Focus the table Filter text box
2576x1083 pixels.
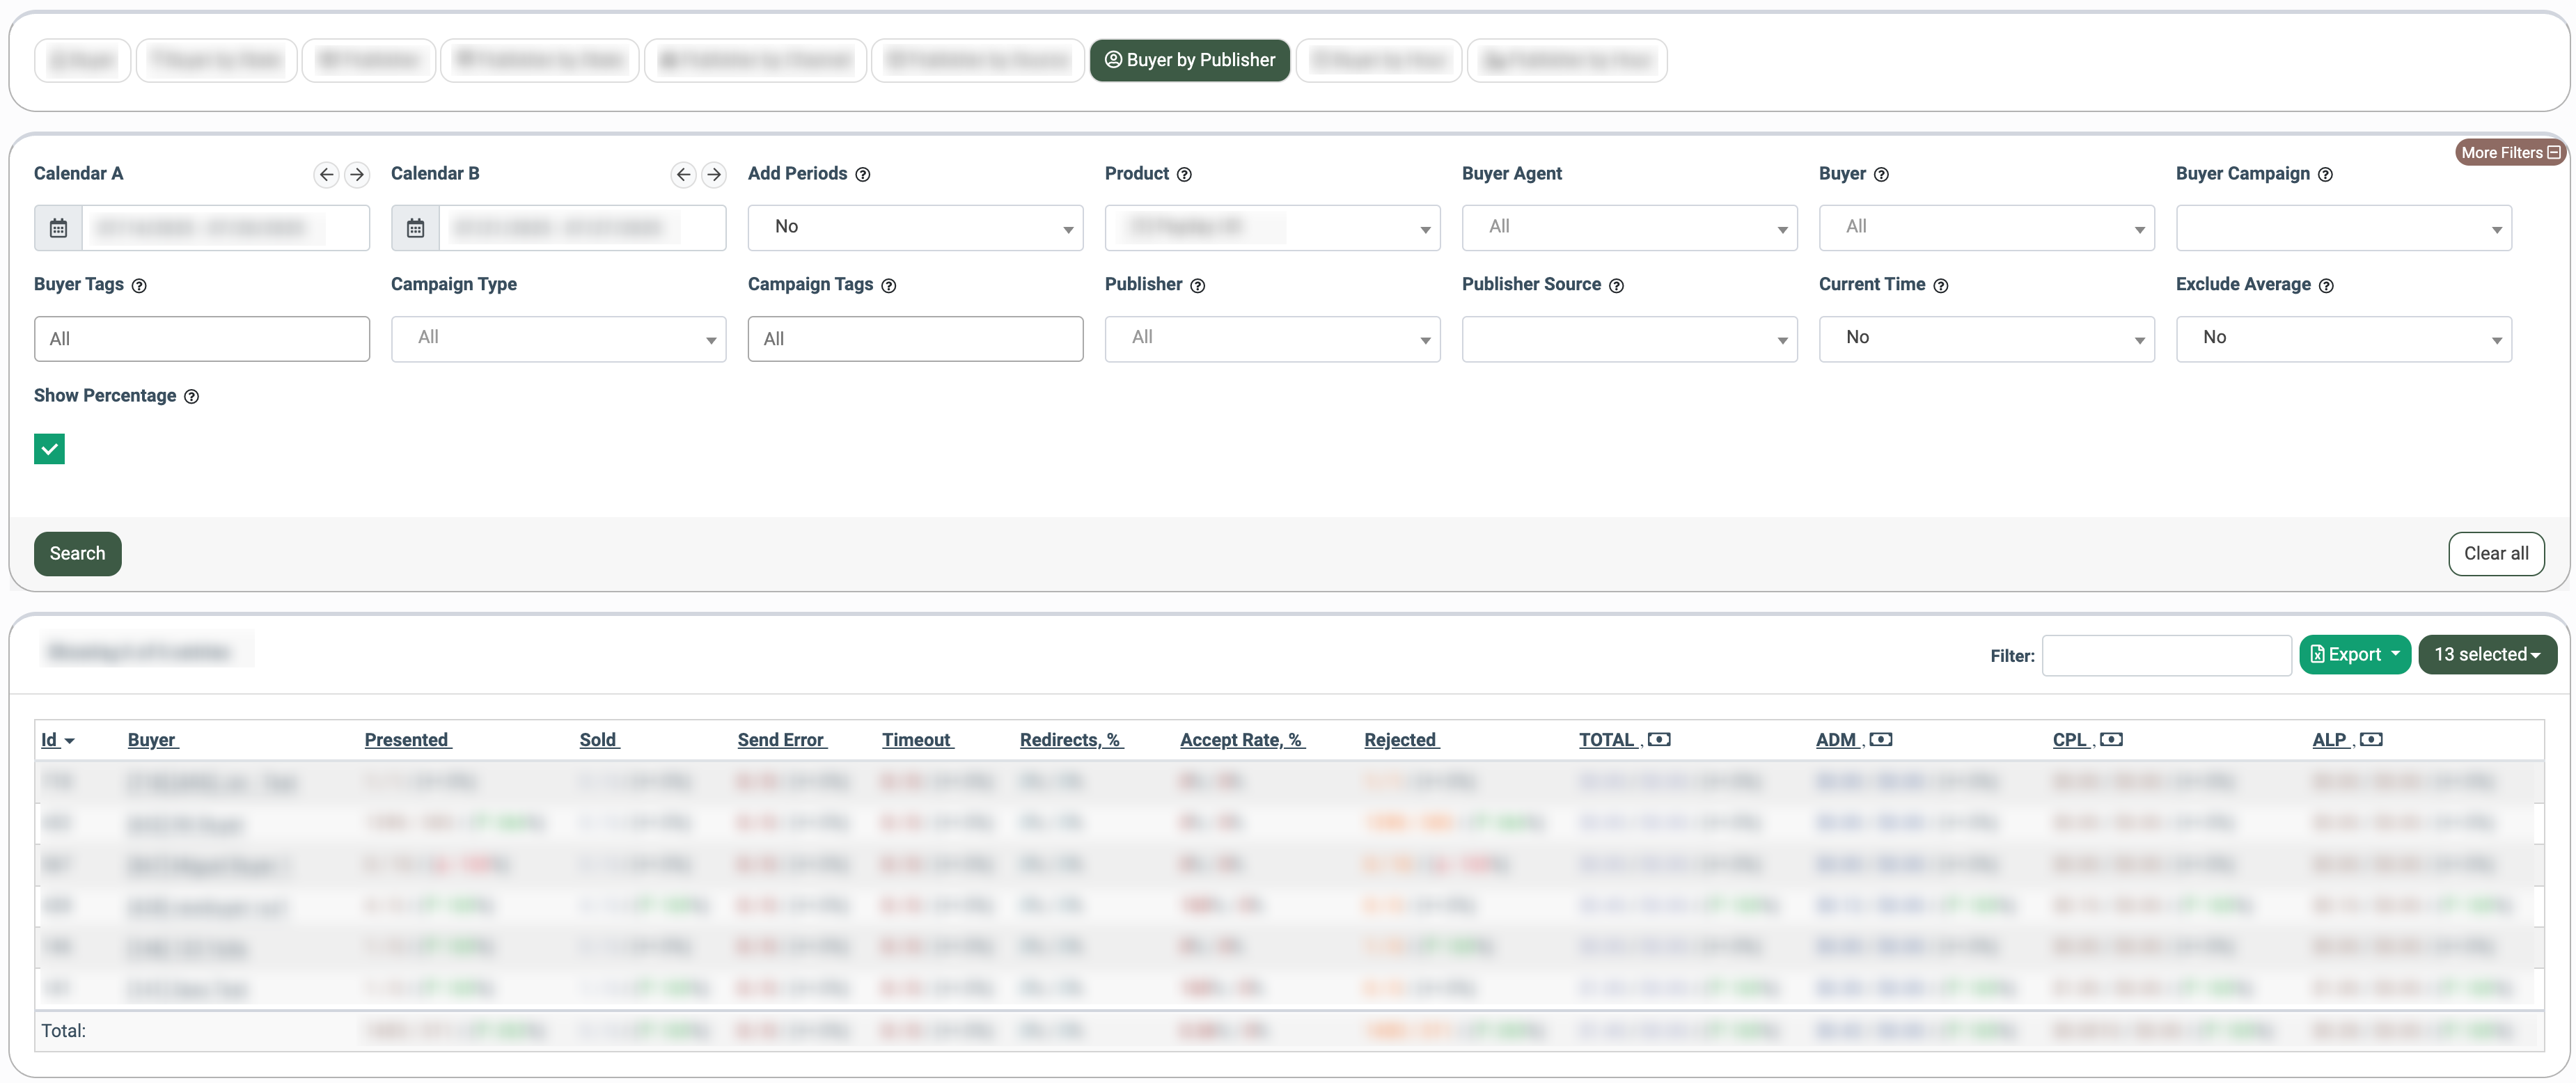pos(2166,656)
